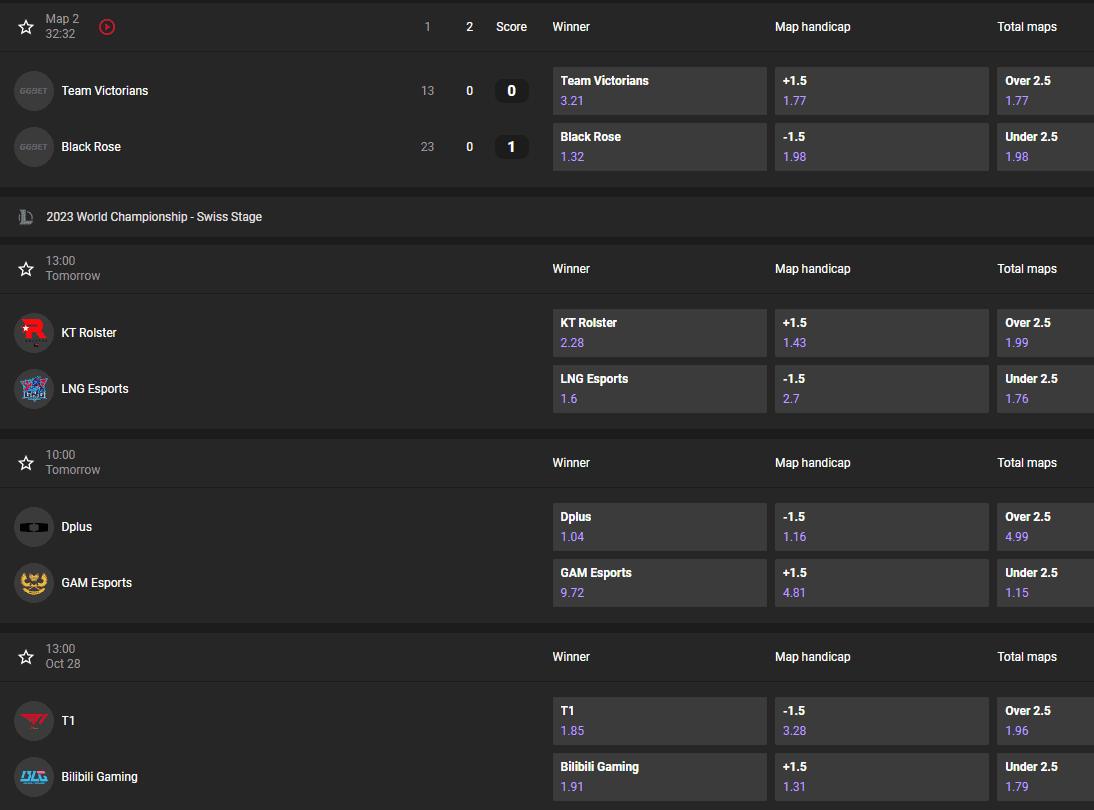
Task: Open Dplus team name
Action: 77,527
